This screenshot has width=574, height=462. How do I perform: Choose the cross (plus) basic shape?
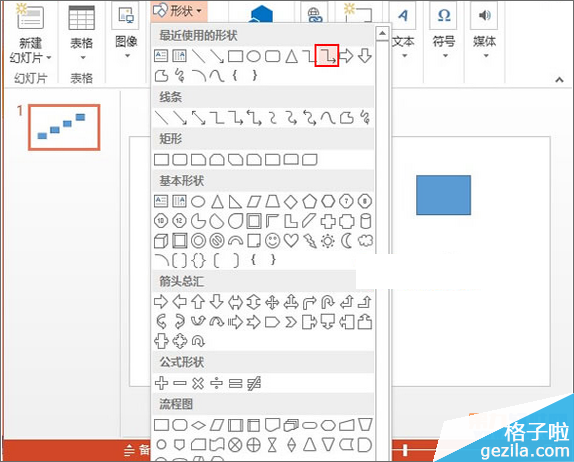(328, 221)
